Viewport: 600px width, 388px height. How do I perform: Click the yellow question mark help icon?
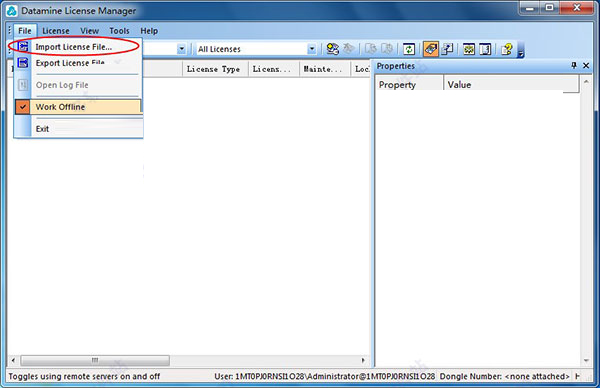[507, 49]
